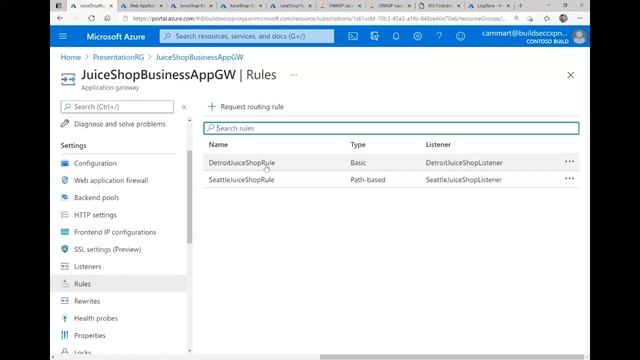Open the notifications bell
The width and height of the screenshot is (640, 360).
pos(396,36)
